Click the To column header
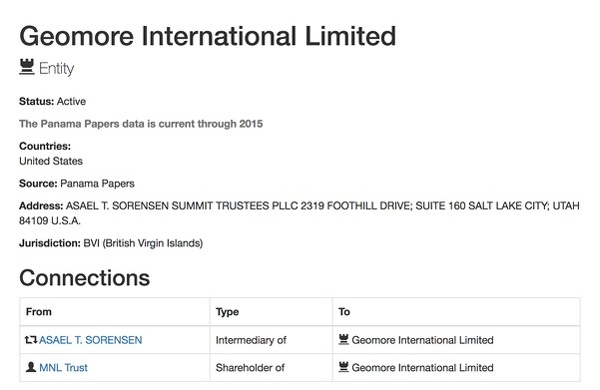The height and width of the screenshot is (390, 600). pyautogui.click(x=344, y=312)
